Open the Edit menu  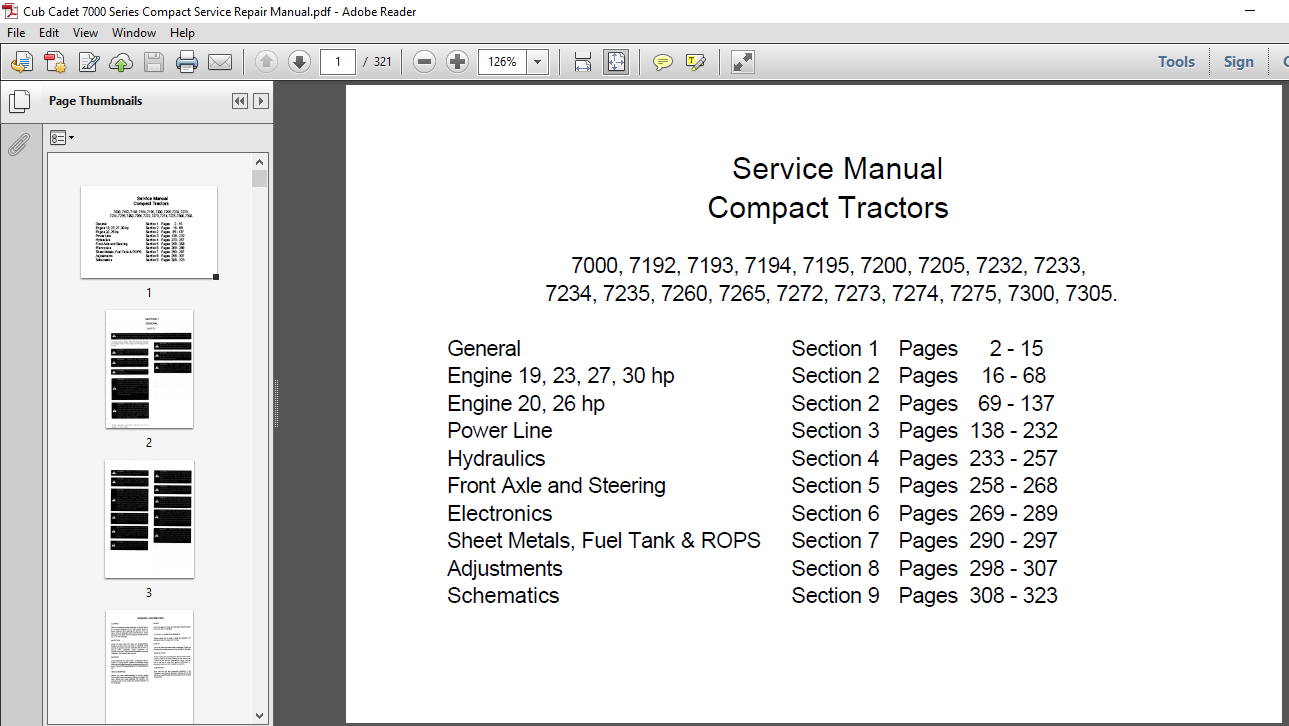coord(49,33)
